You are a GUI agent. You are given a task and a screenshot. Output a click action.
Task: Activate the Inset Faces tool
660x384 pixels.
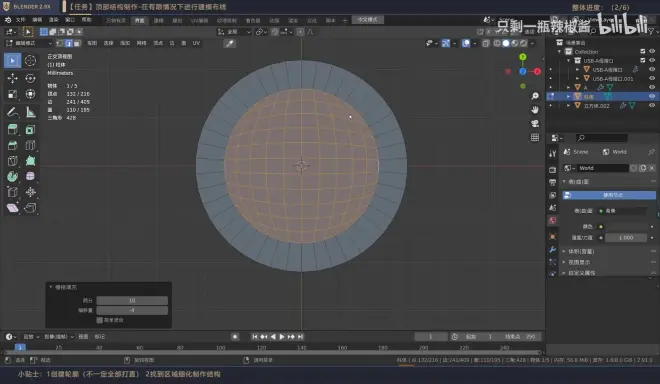[x=30, y=130]
